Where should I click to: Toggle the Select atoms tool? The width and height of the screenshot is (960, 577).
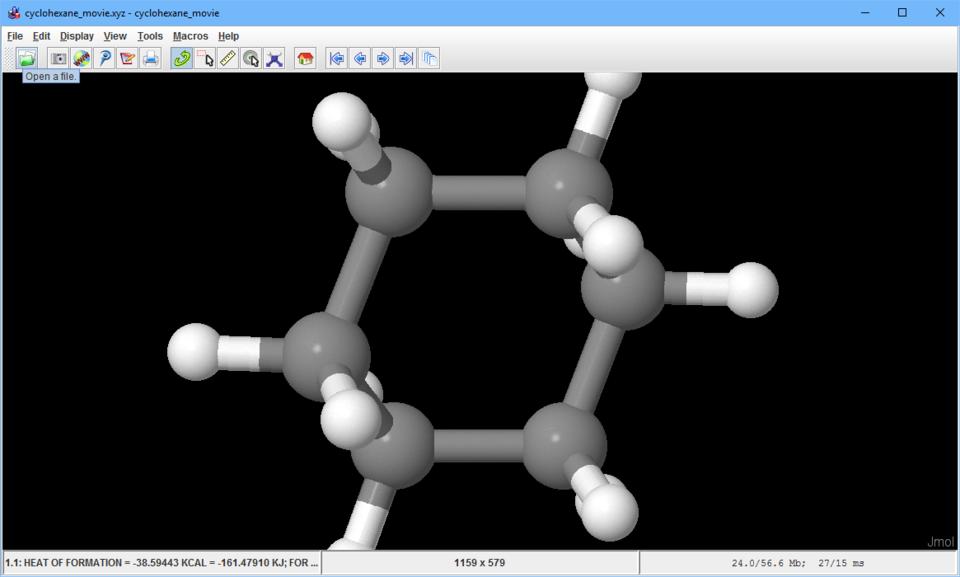tap(205, 59)
